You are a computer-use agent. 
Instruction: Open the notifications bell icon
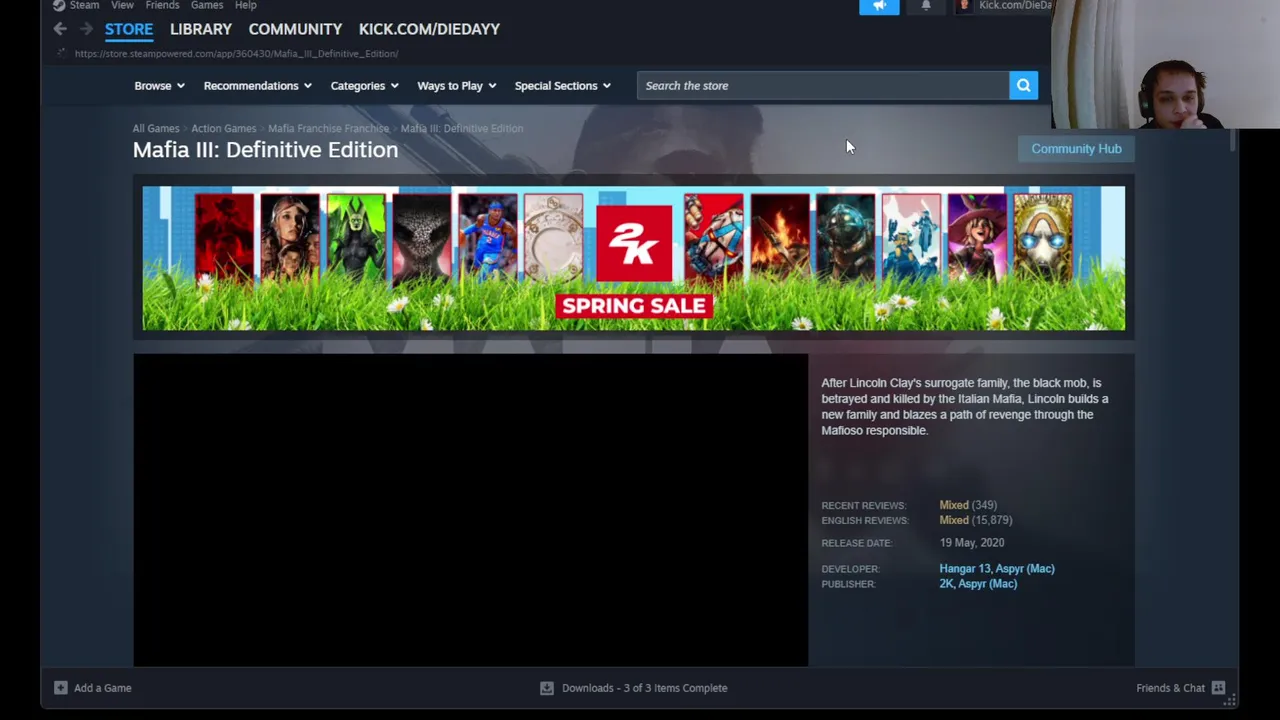(x=926, y=6)
